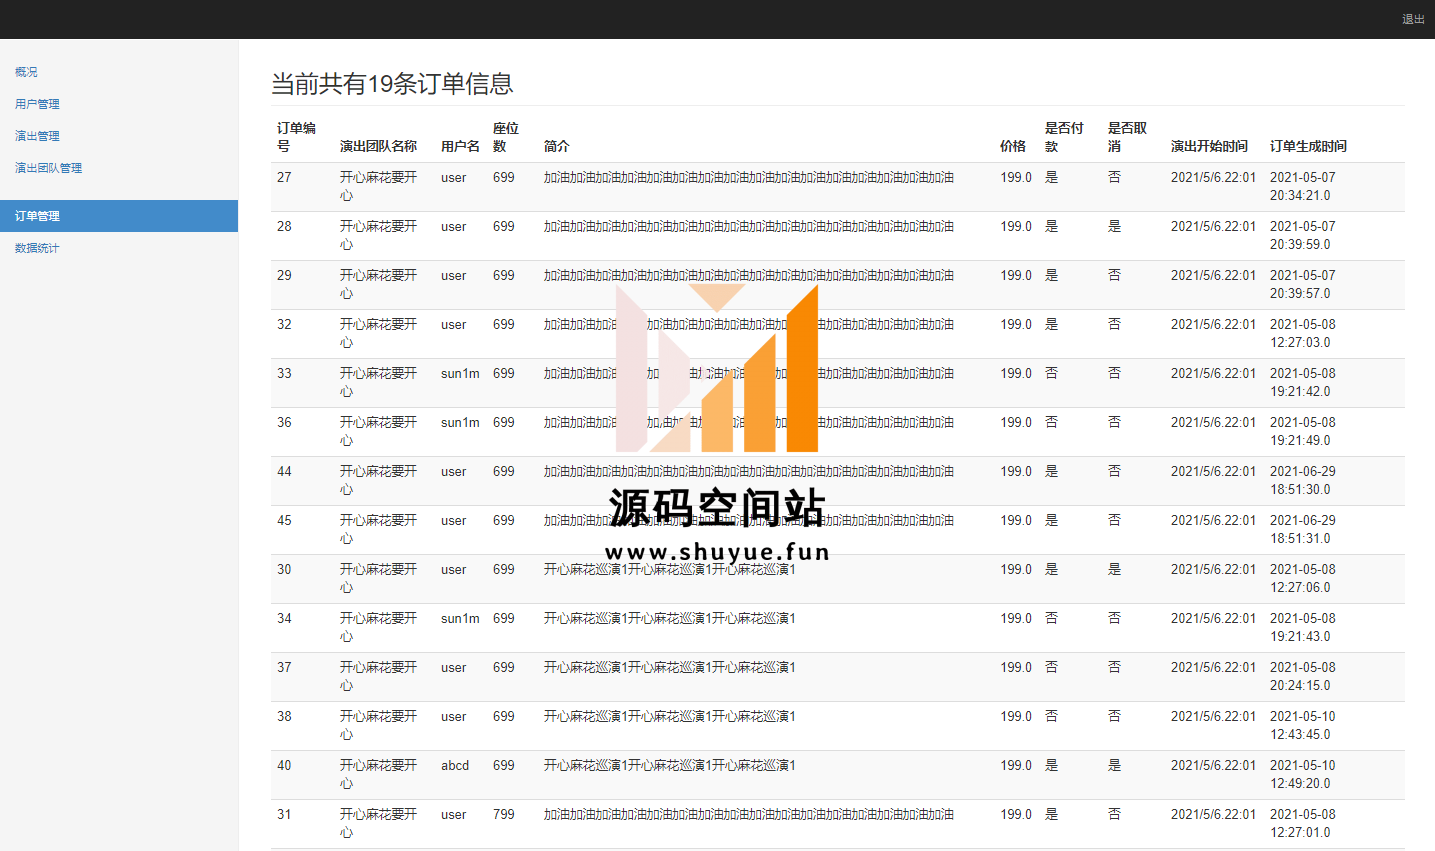The width and height of the screenshot is (1435, 851).
Task: Go to 用户管理 in the sidebar
Action: (x=37, y=104)
